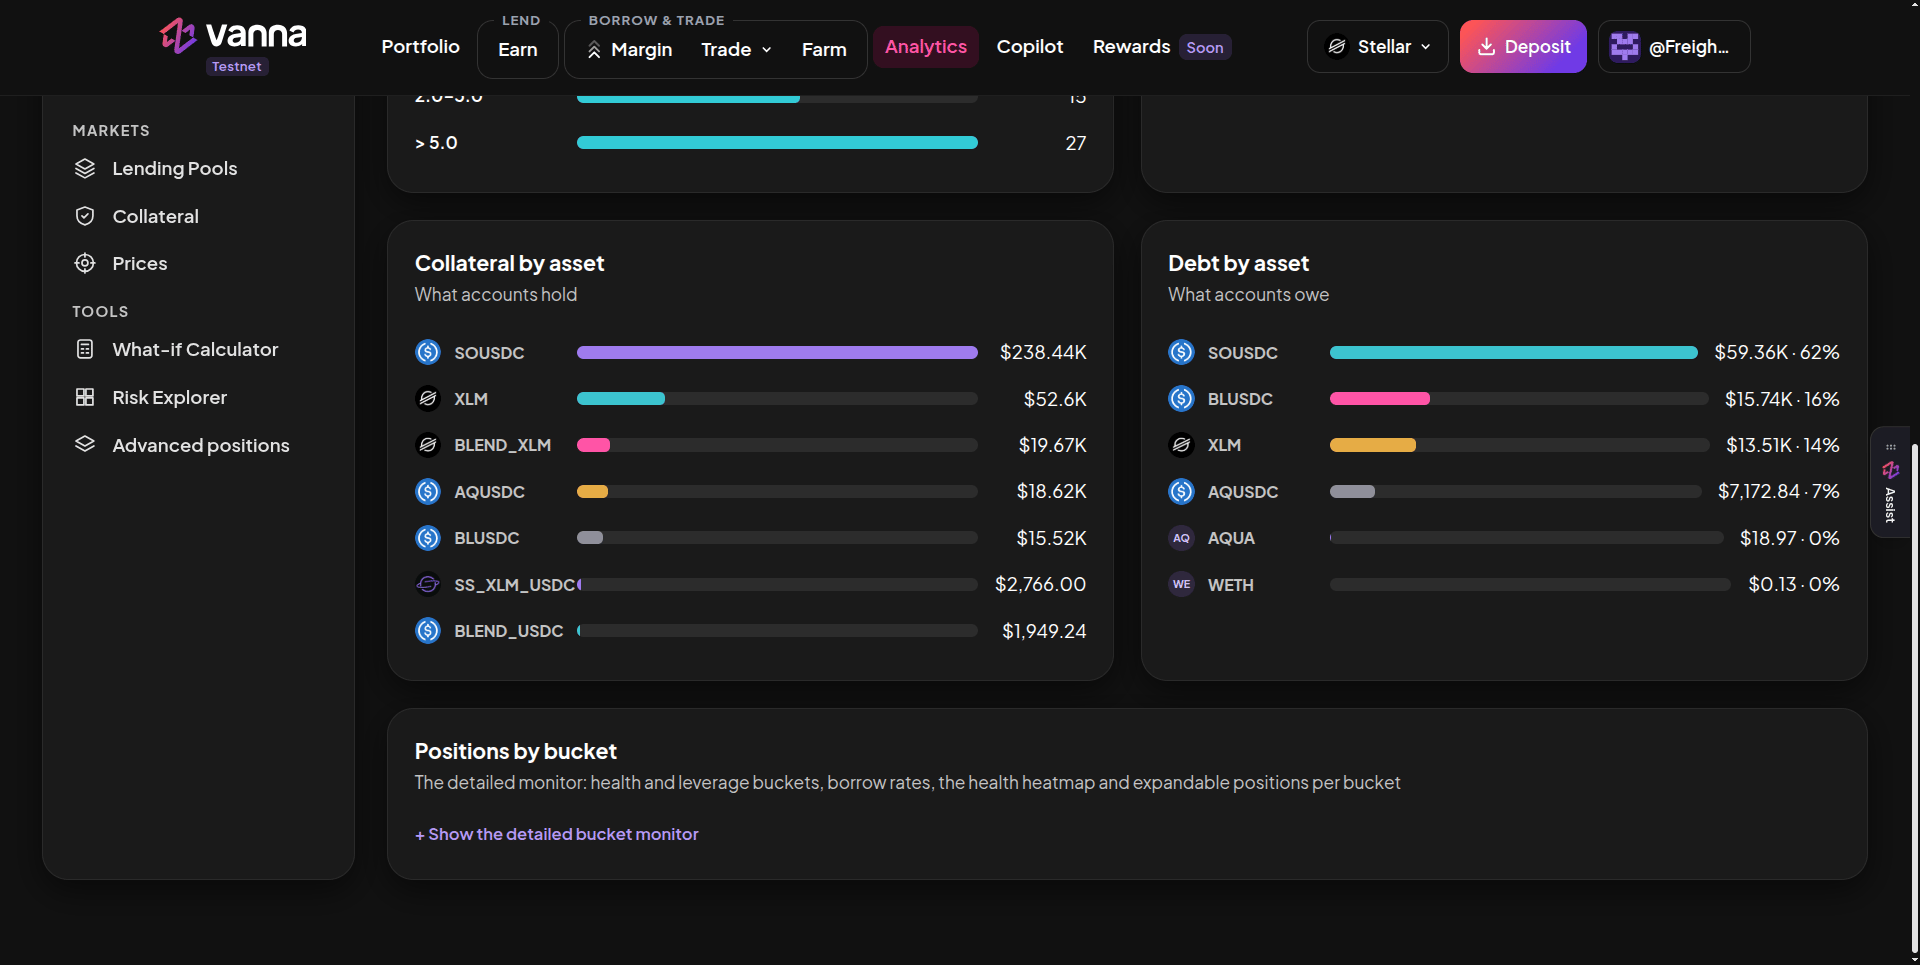Click the AQUSDC debt coin icon
Screen dimensions: 1920x965
(x=1181, y=491)
